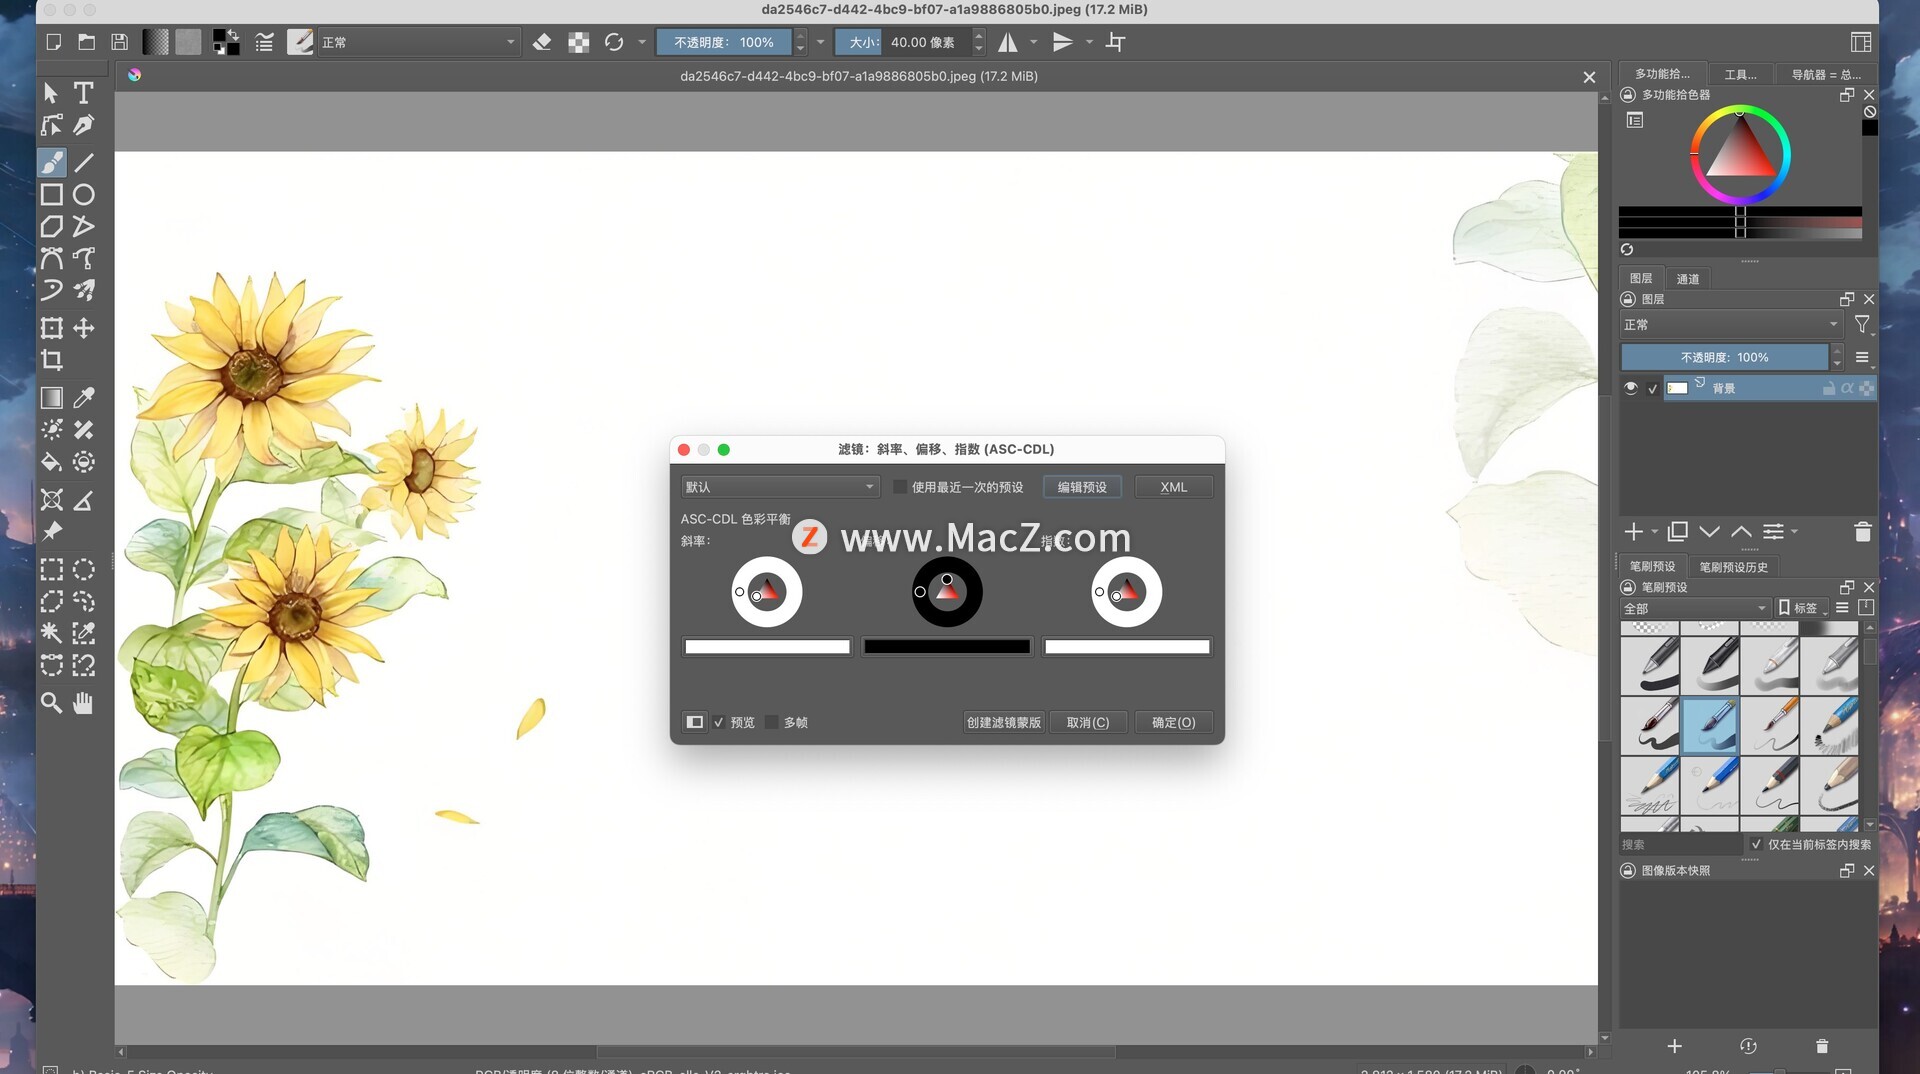Switch to the 通道 channels tab
The width and height of the screenshot is (1920, 1074).
[1688, 279]
